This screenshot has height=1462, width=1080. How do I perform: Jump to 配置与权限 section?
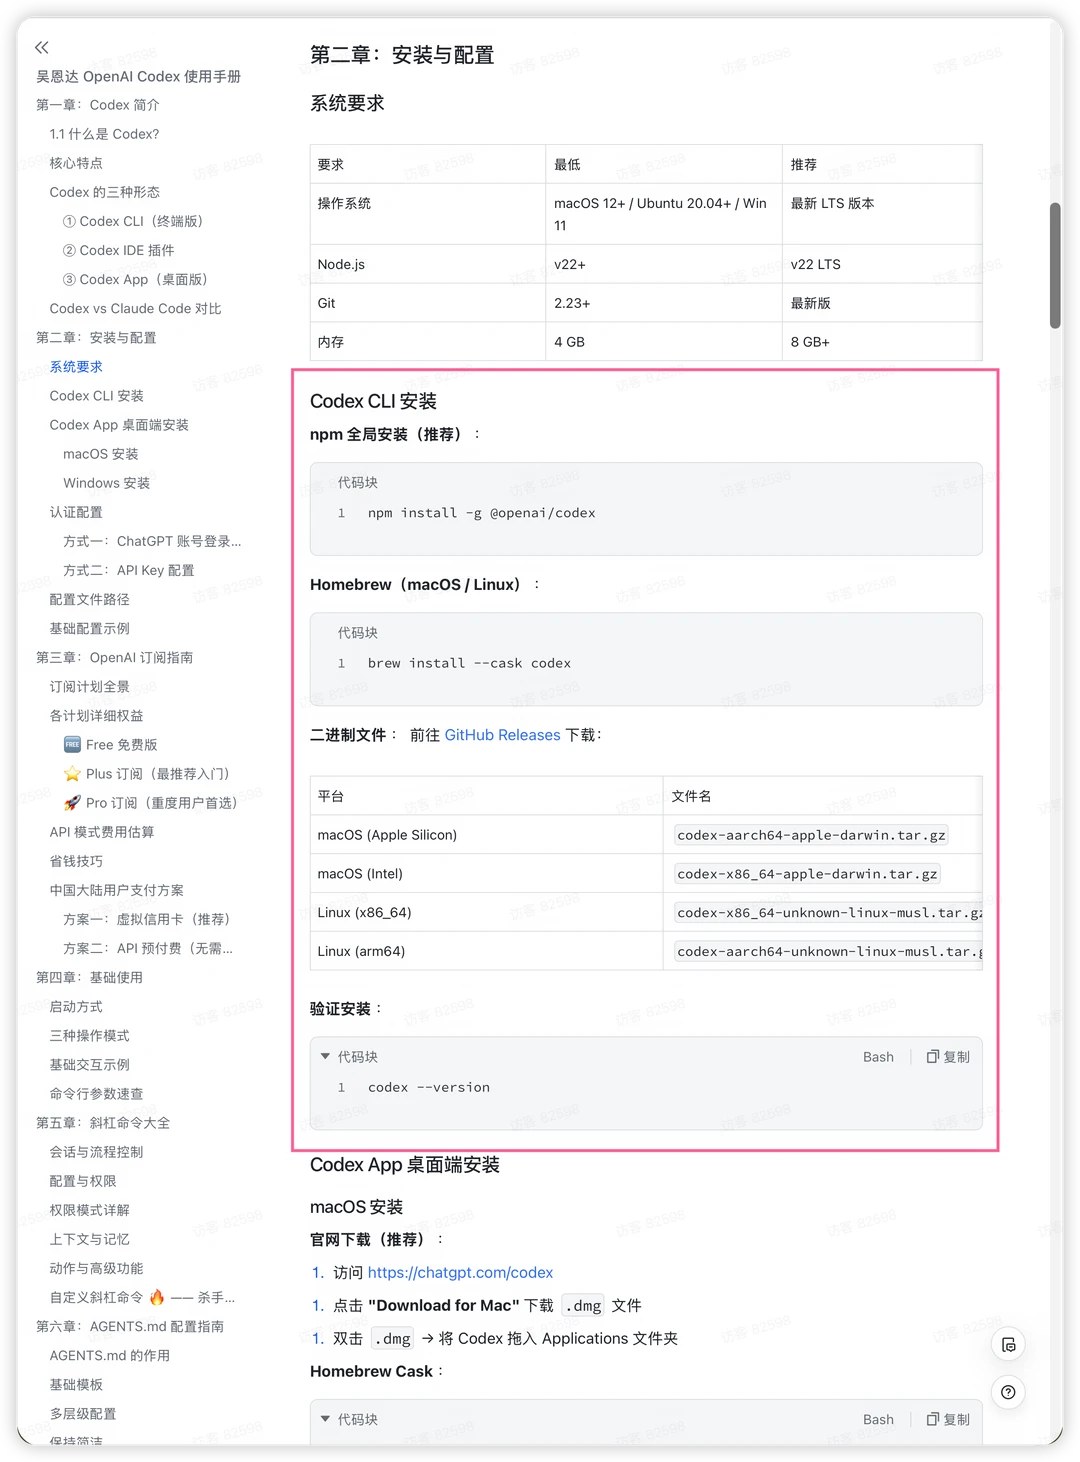coord(83,1181)
